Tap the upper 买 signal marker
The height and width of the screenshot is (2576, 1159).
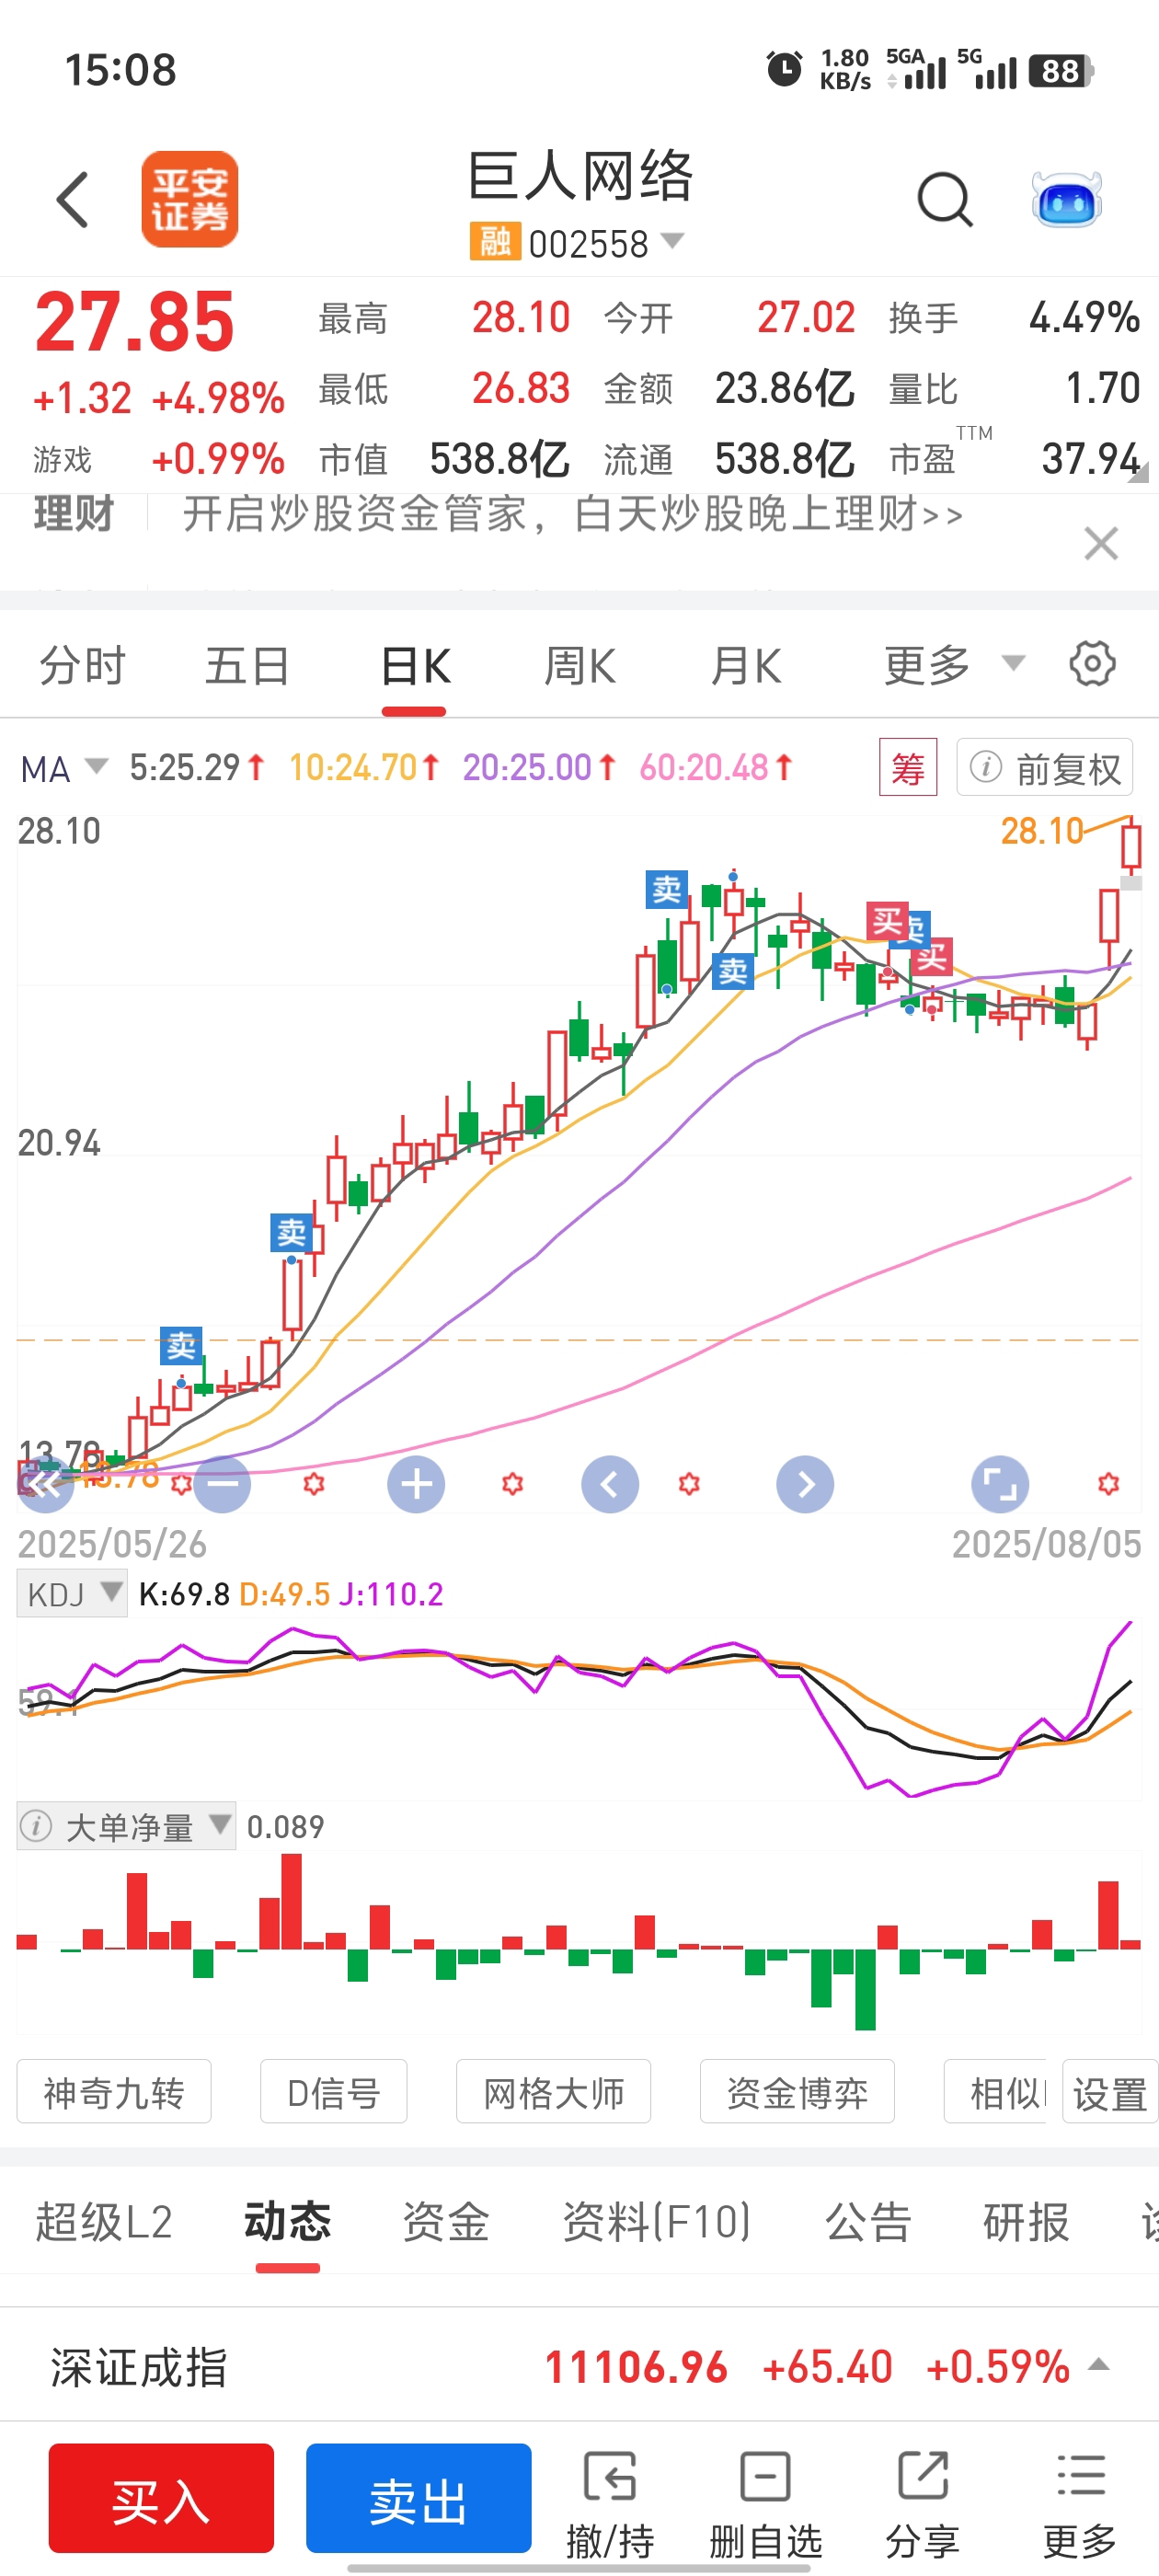tap(887, 921)
